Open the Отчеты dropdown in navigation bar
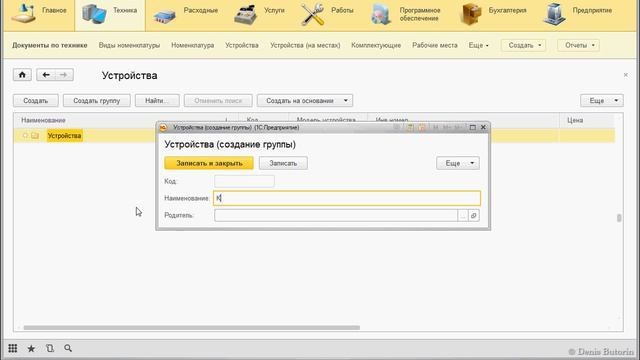Viewport: 640px width, 360px height. [x=578, y=45]
